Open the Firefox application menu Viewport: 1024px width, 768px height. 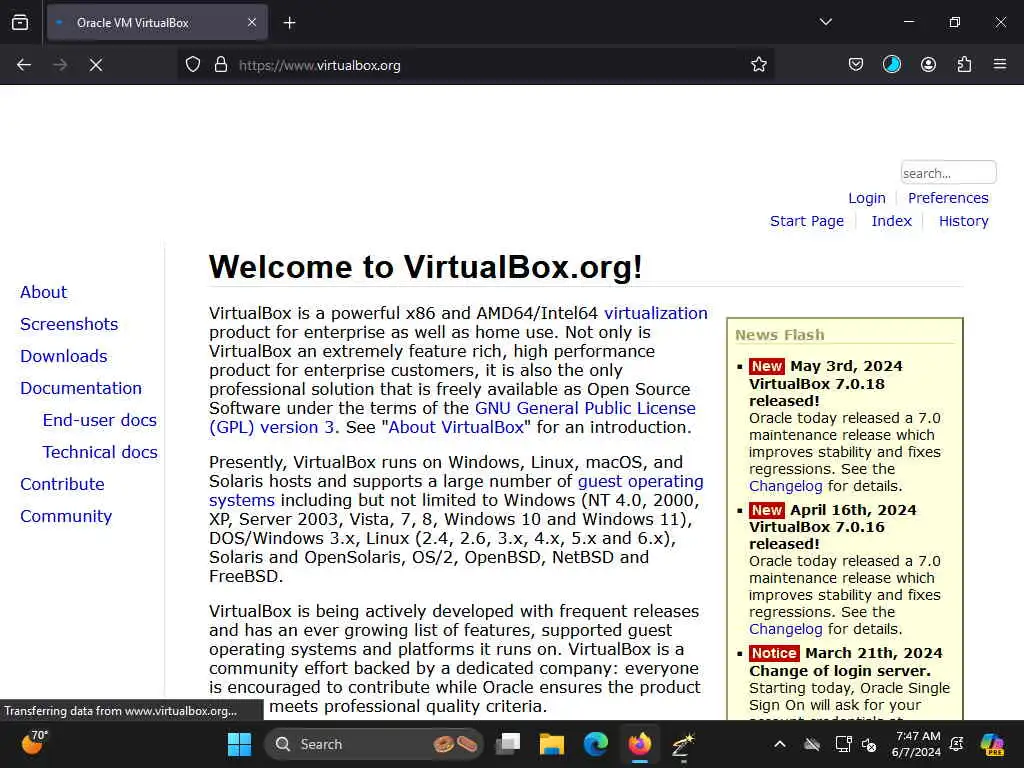tap(1000, 65)
